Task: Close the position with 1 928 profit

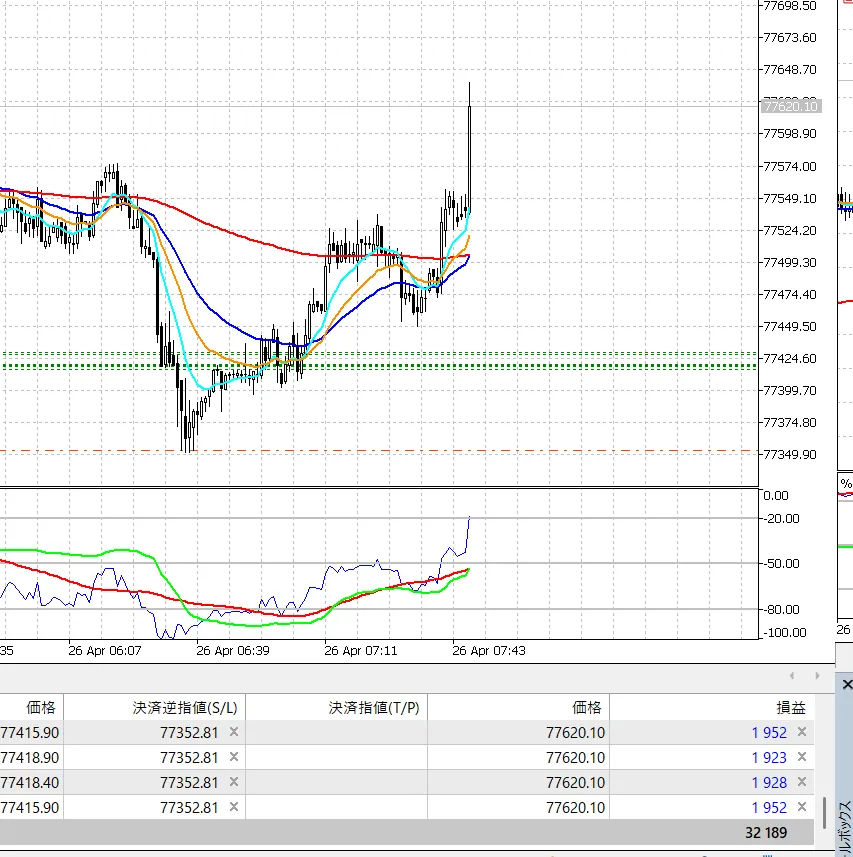Action: 801,783
